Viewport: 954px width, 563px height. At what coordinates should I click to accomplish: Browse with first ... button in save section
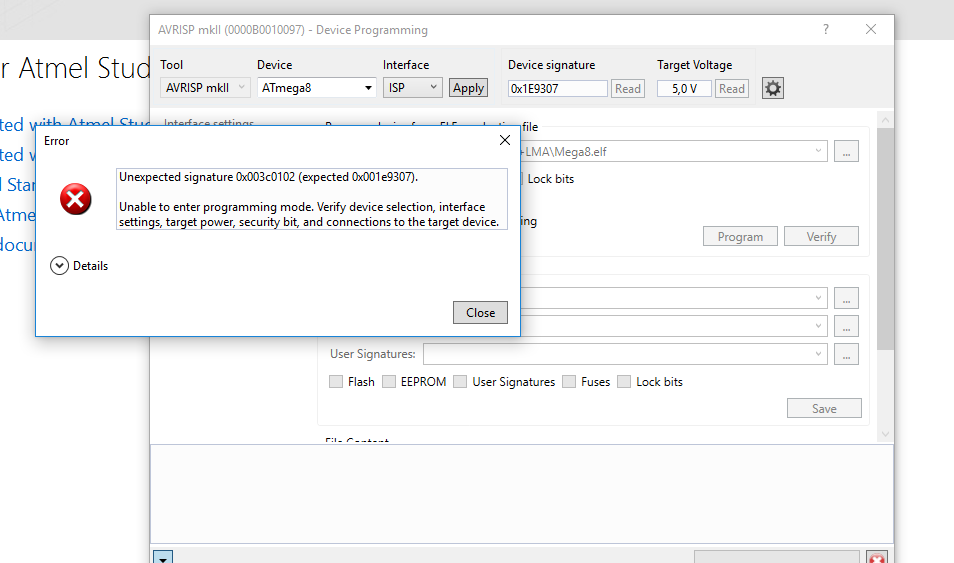846,298
